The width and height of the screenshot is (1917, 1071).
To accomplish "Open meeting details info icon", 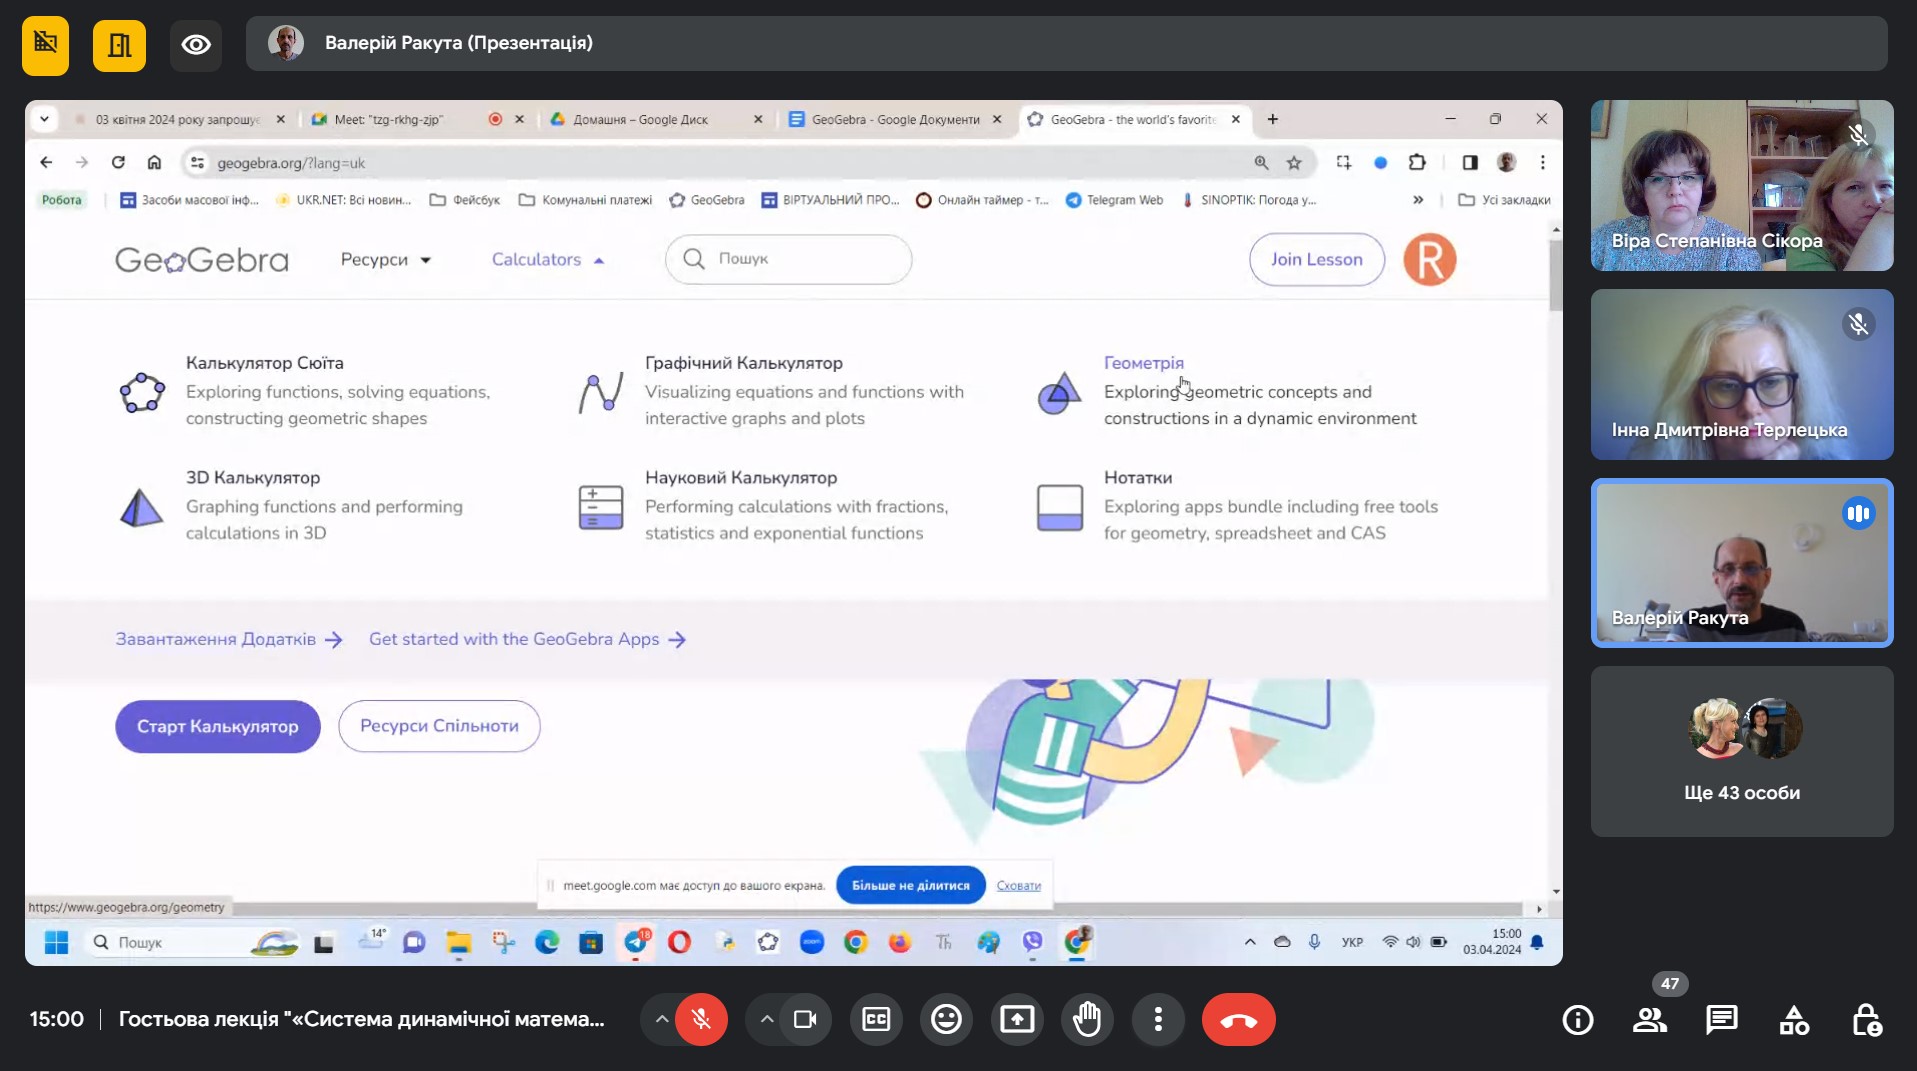I will pos(1578,1020).
